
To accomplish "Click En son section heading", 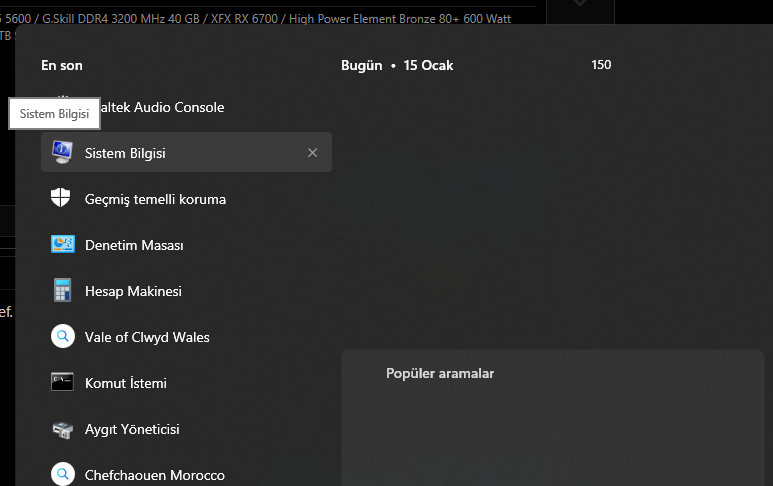I will [x=62, y=65].
